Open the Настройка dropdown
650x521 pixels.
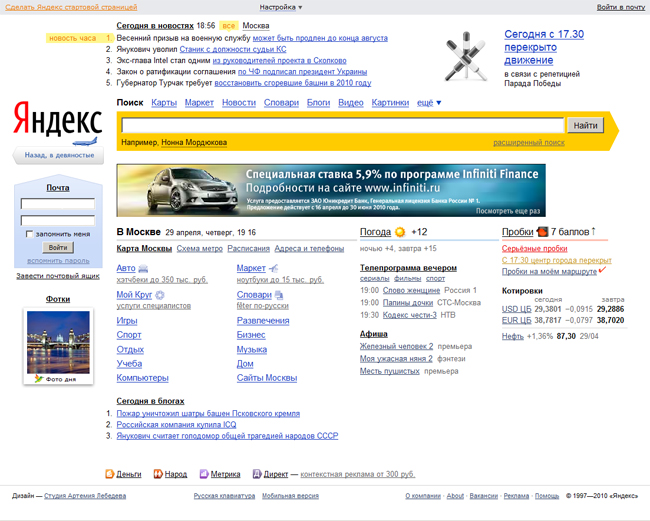[281, 7]
